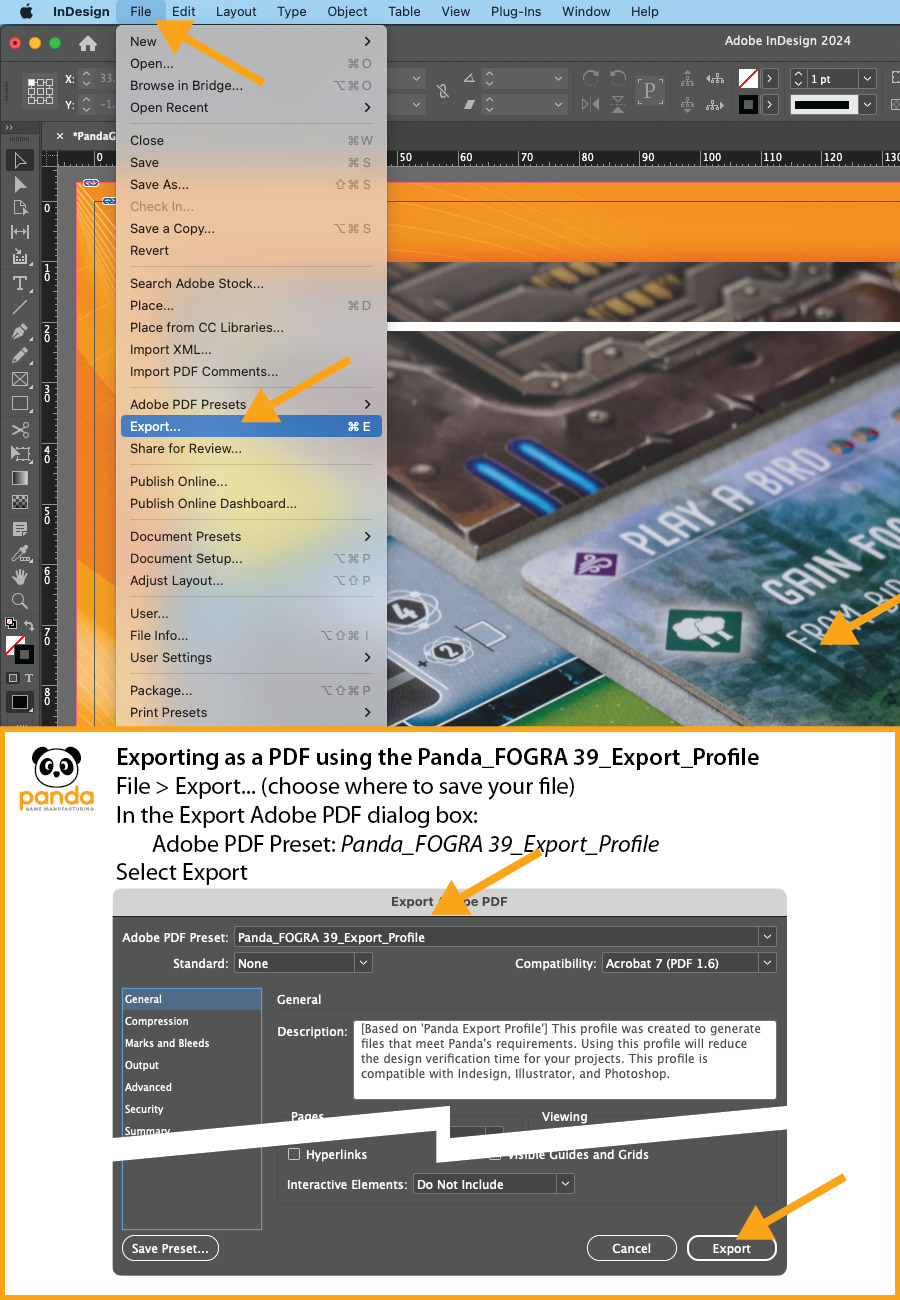The width and height of the screenshot is (900, 1300).
Task: Click the 1 pt stroke weight field
Action: (830, 78)
